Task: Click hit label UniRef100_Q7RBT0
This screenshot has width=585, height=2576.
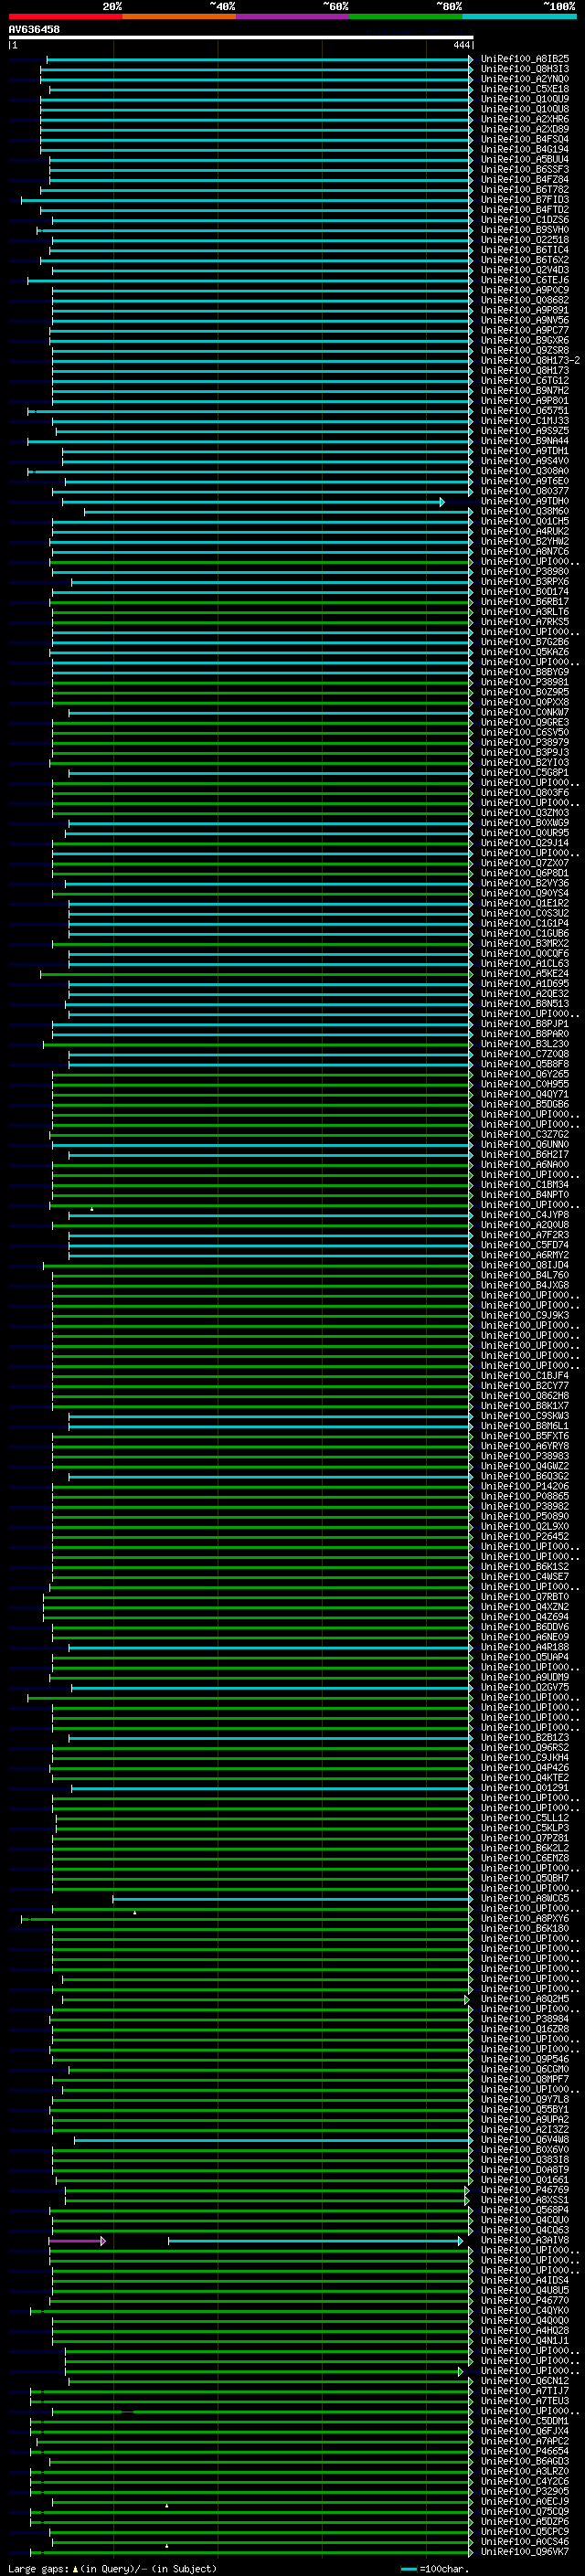Action: point(524,1597)
